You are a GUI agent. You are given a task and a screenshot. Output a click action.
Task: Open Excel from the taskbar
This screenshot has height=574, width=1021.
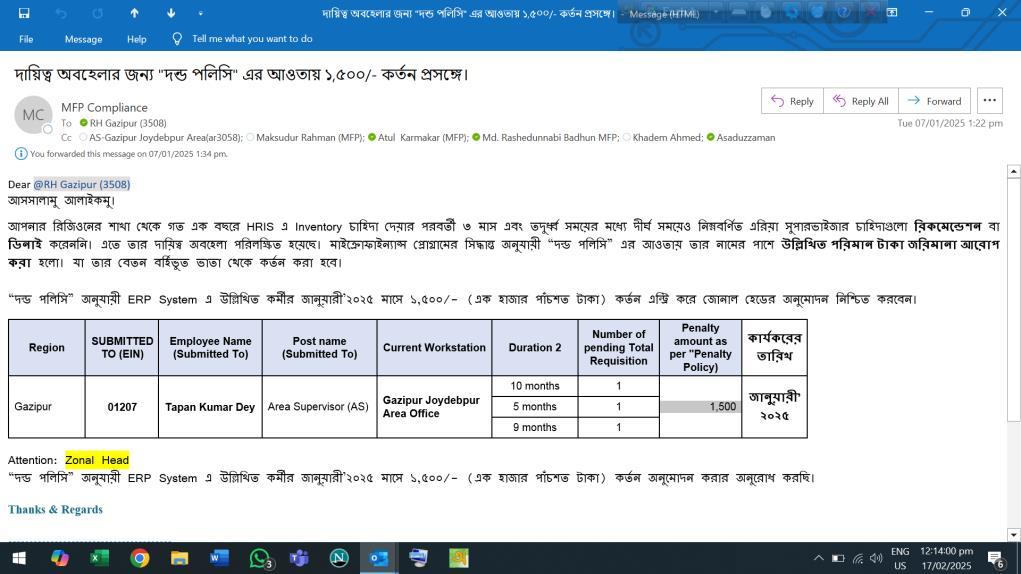coord(99,558)
